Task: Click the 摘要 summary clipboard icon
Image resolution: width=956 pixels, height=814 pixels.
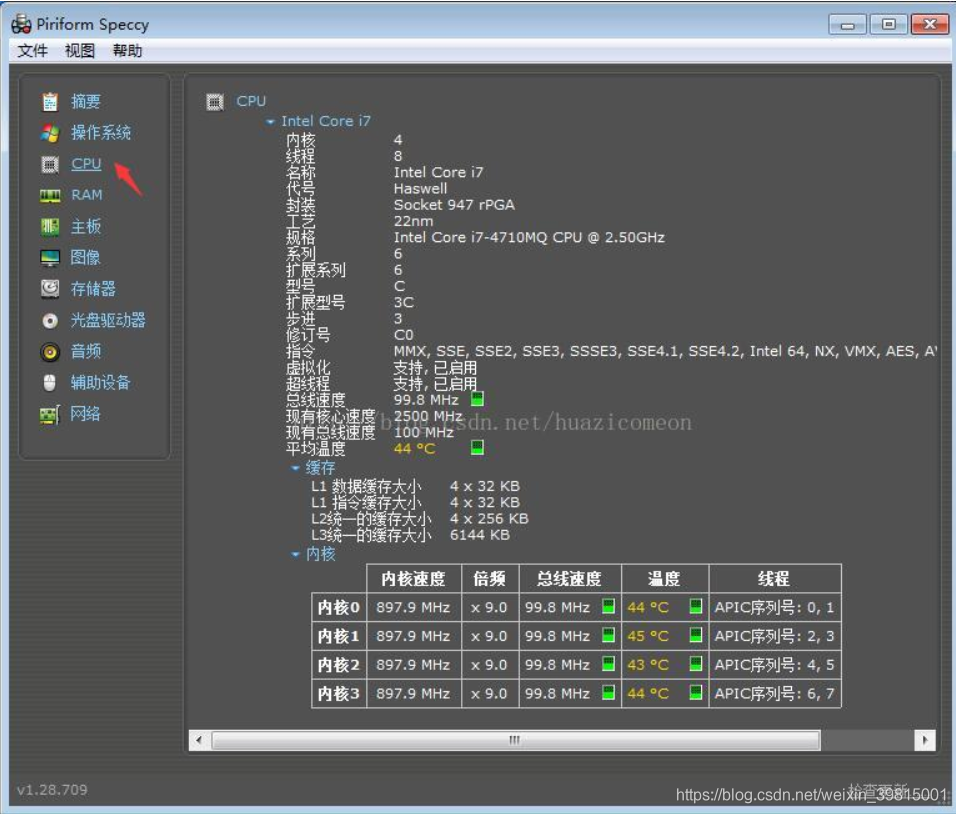Action: click(50, 102)
